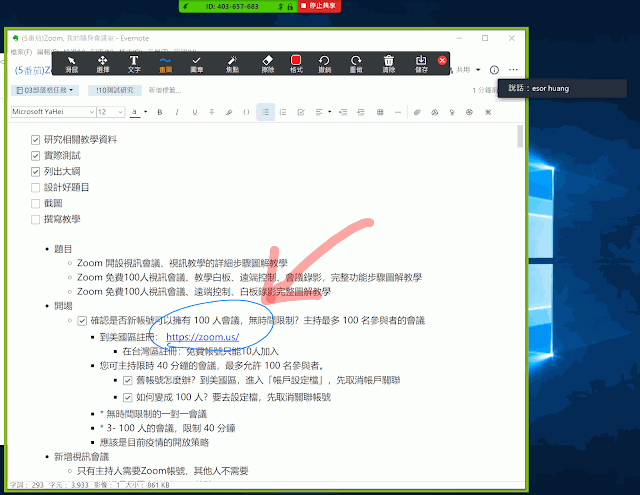Insert code block with braces icon
This screenshot has height=495, width=640.
(x=246, y=112)
